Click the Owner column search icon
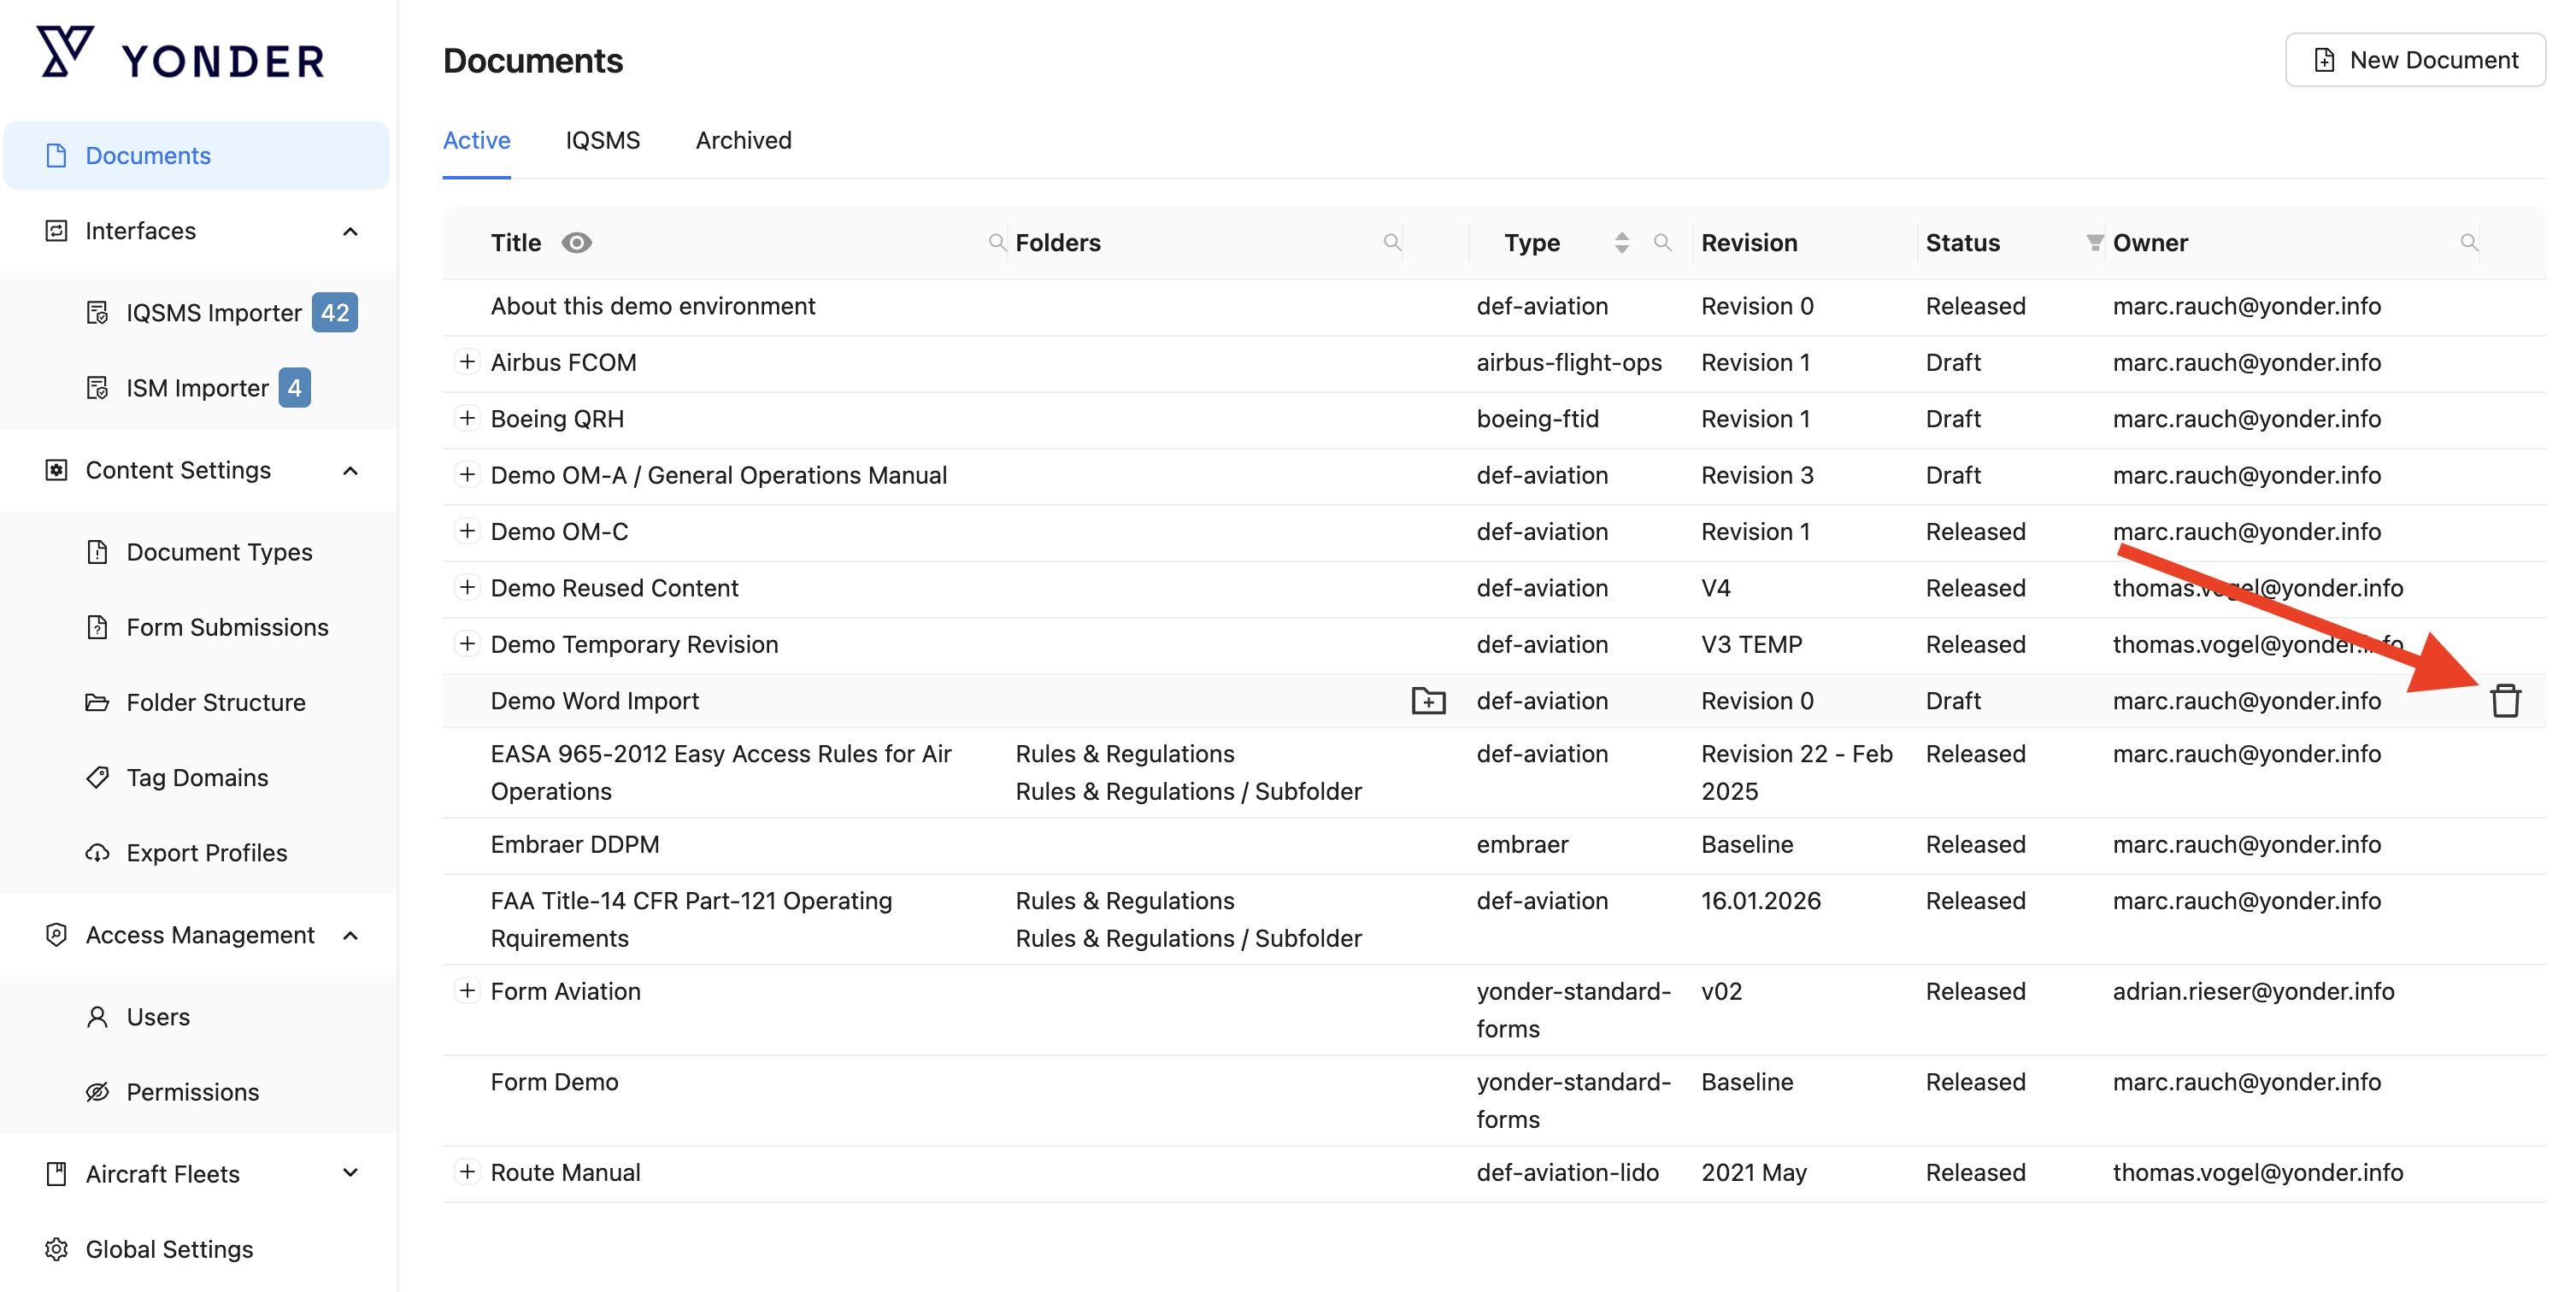The image size is (2576, 1292). tap(2468, 242)
